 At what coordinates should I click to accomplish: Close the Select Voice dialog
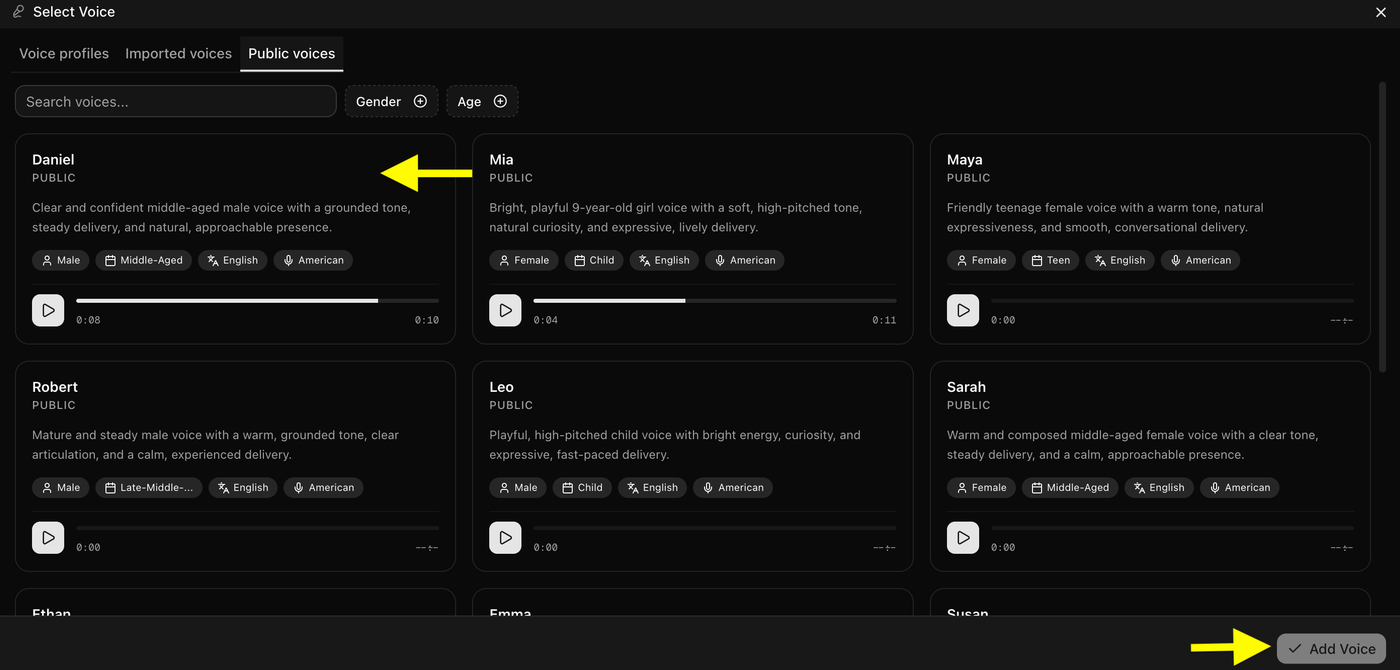tap(1381, 12)
